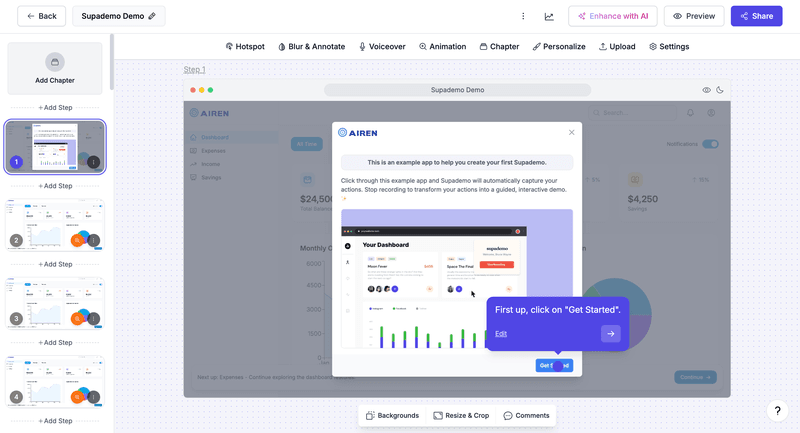Image resolution: width=800 pixels, height=433 pixels.
Task: Open the Animation zoom tool
Action: [x=442, y=46]
